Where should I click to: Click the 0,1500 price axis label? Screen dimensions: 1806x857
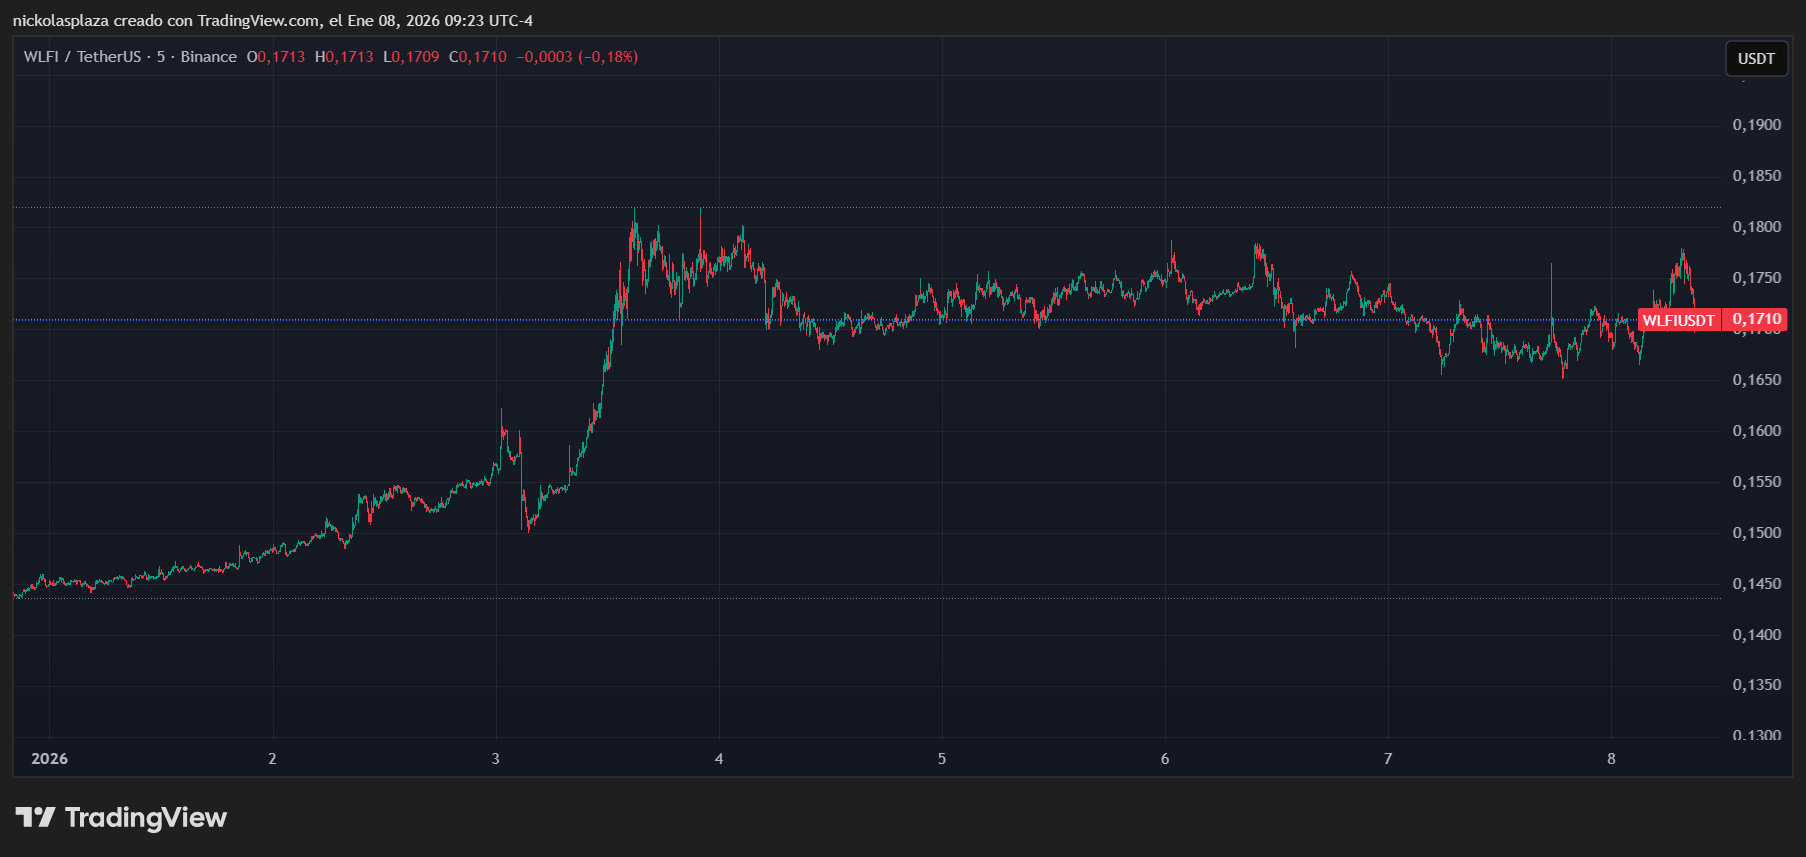coord(1756,533)
